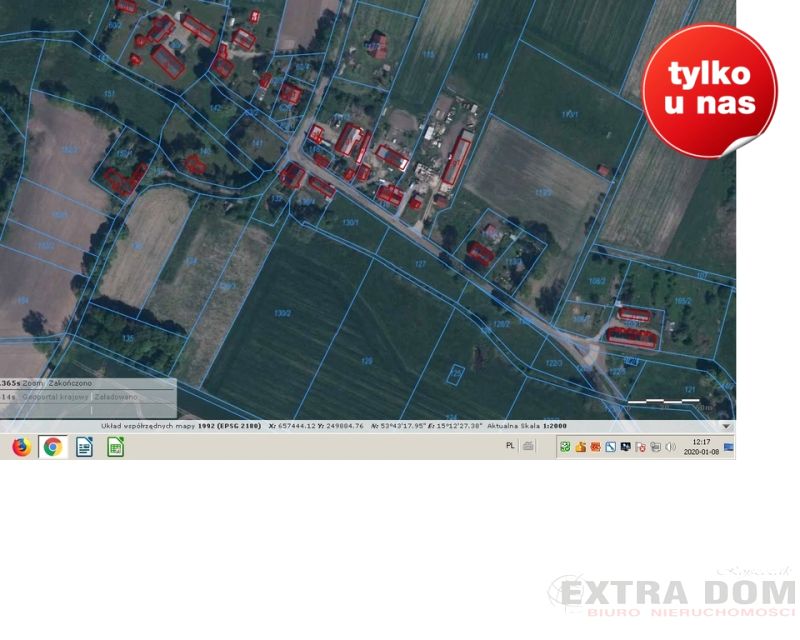This screenshot has width=800, height=640.
Task: Open the green sync tray icon
Action: [565, 447]
